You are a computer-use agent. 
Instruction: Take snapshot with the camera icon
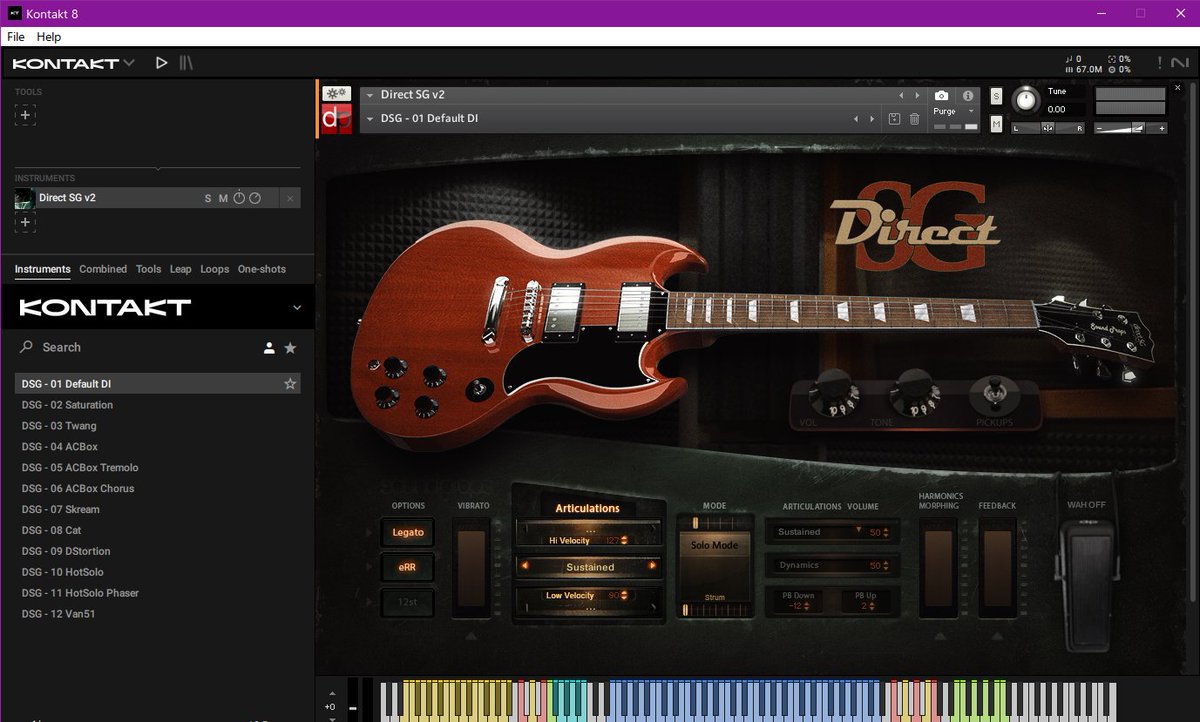point(941,95)
